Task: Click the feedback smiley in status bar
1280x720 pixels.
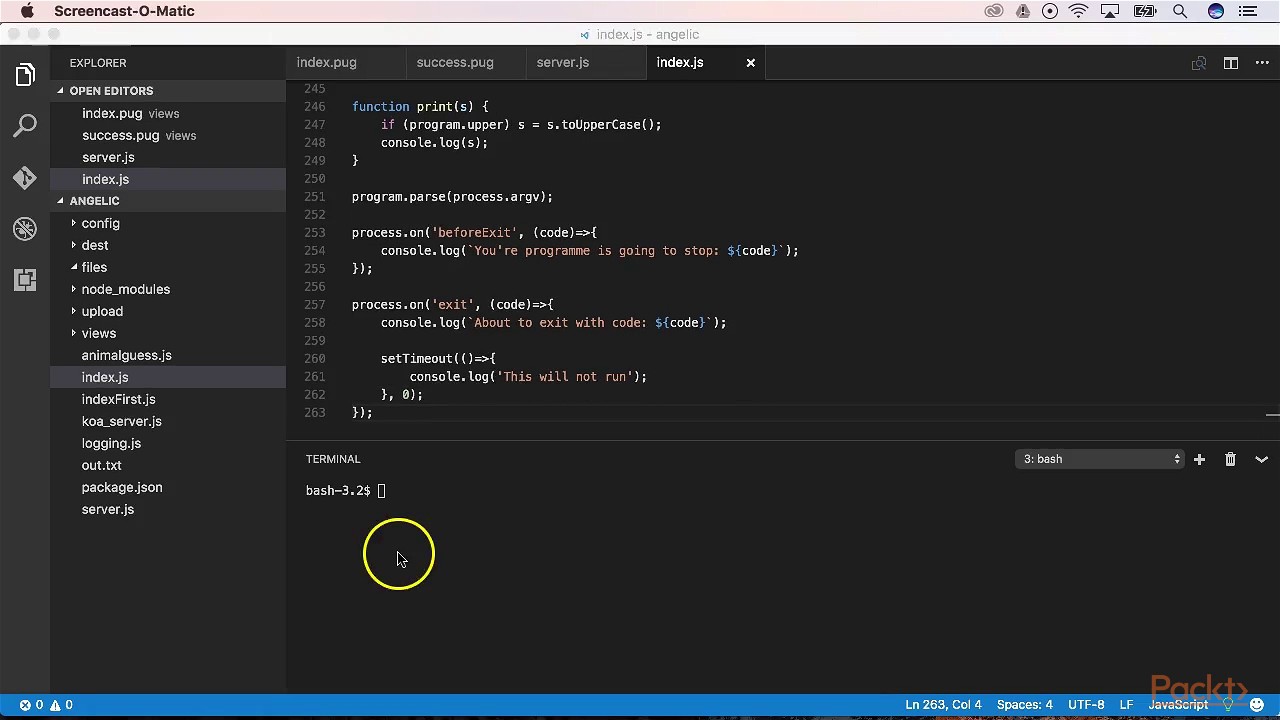Action: click(x=1257, y=705)
